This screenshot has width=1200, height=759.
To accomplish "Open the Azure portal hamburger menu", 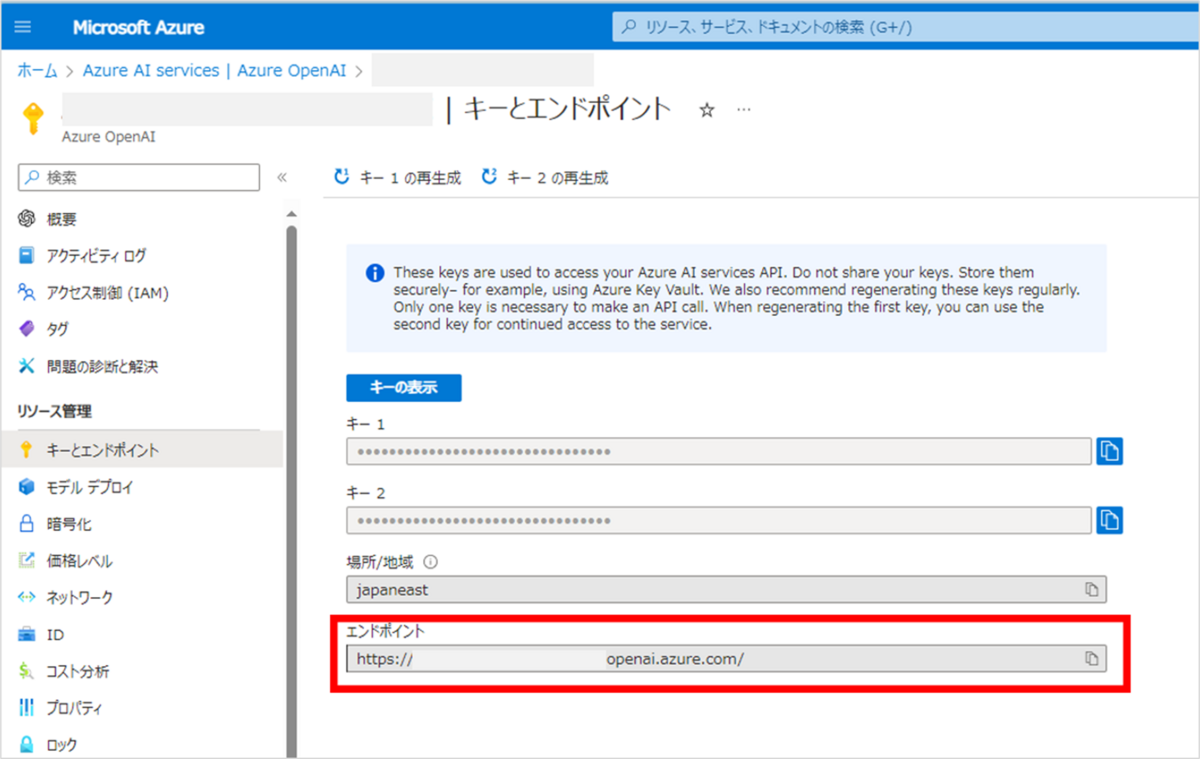I will (23, 27).
